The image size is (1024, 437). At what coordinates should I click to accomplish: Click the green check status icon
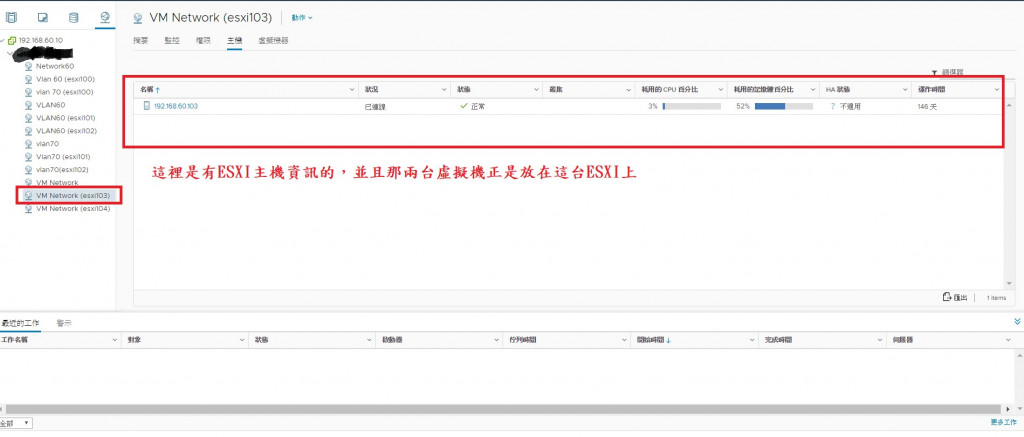pos(464,106)
